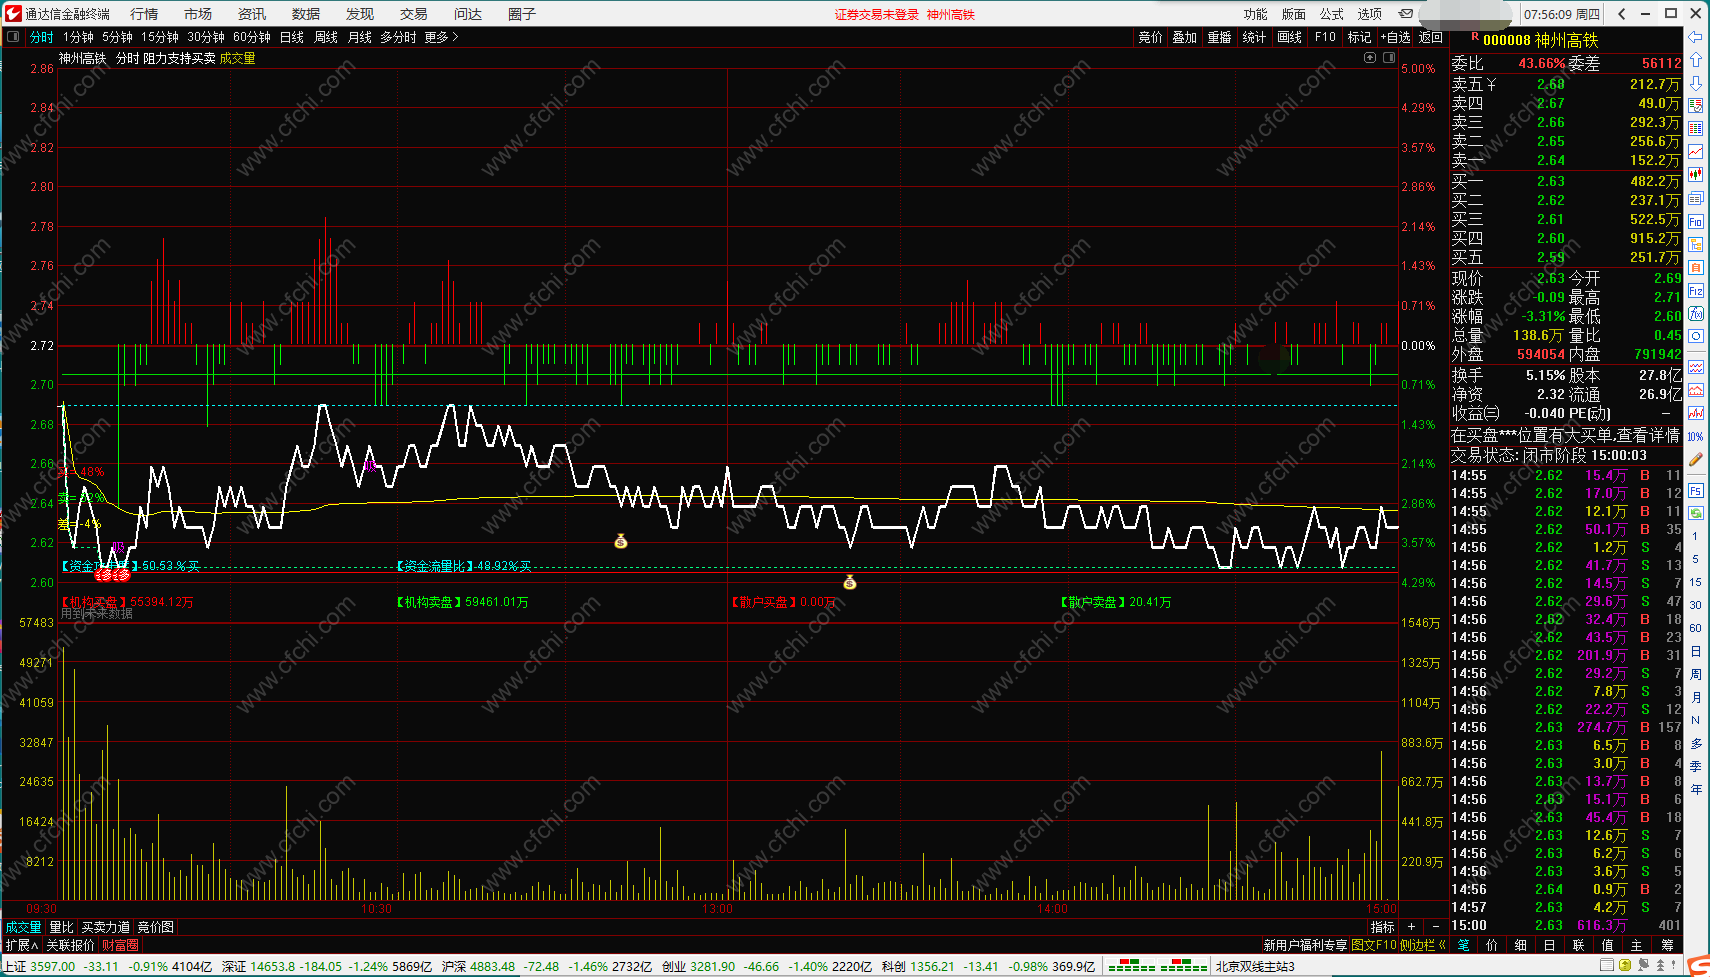Viewport: 1710px width, 977px height.
Task: Click the 10% sidebar icon
Action: click(1695, 436)
